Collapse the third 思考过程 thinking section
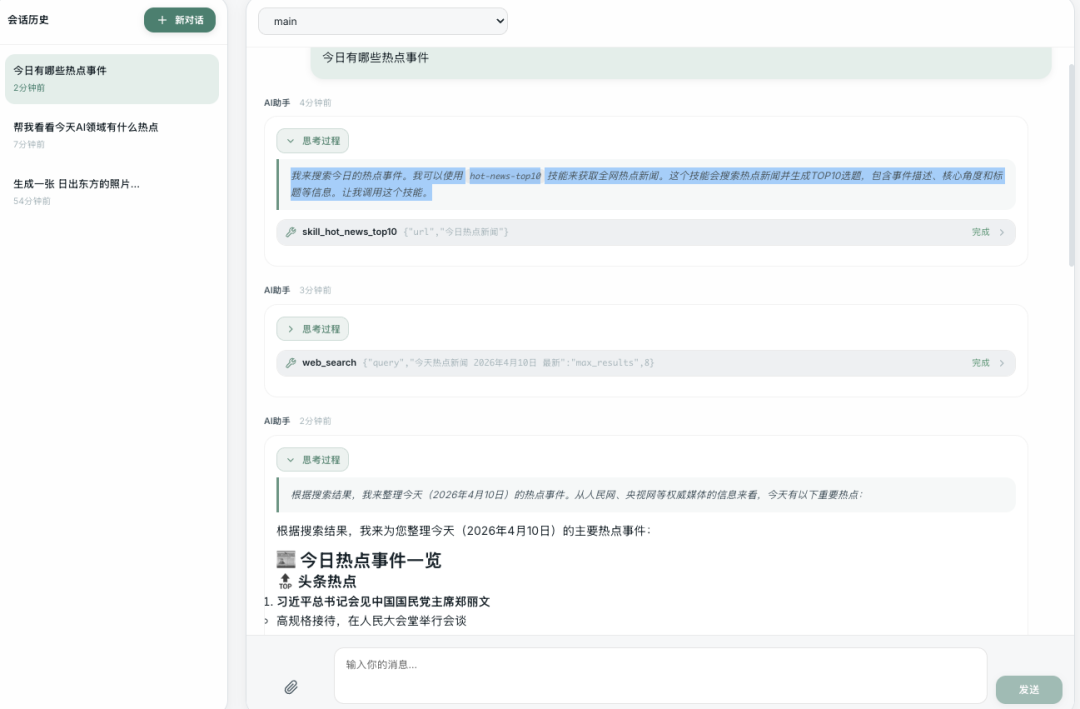The width and height of the screenshot is (1080, 709). click(312, 460)
